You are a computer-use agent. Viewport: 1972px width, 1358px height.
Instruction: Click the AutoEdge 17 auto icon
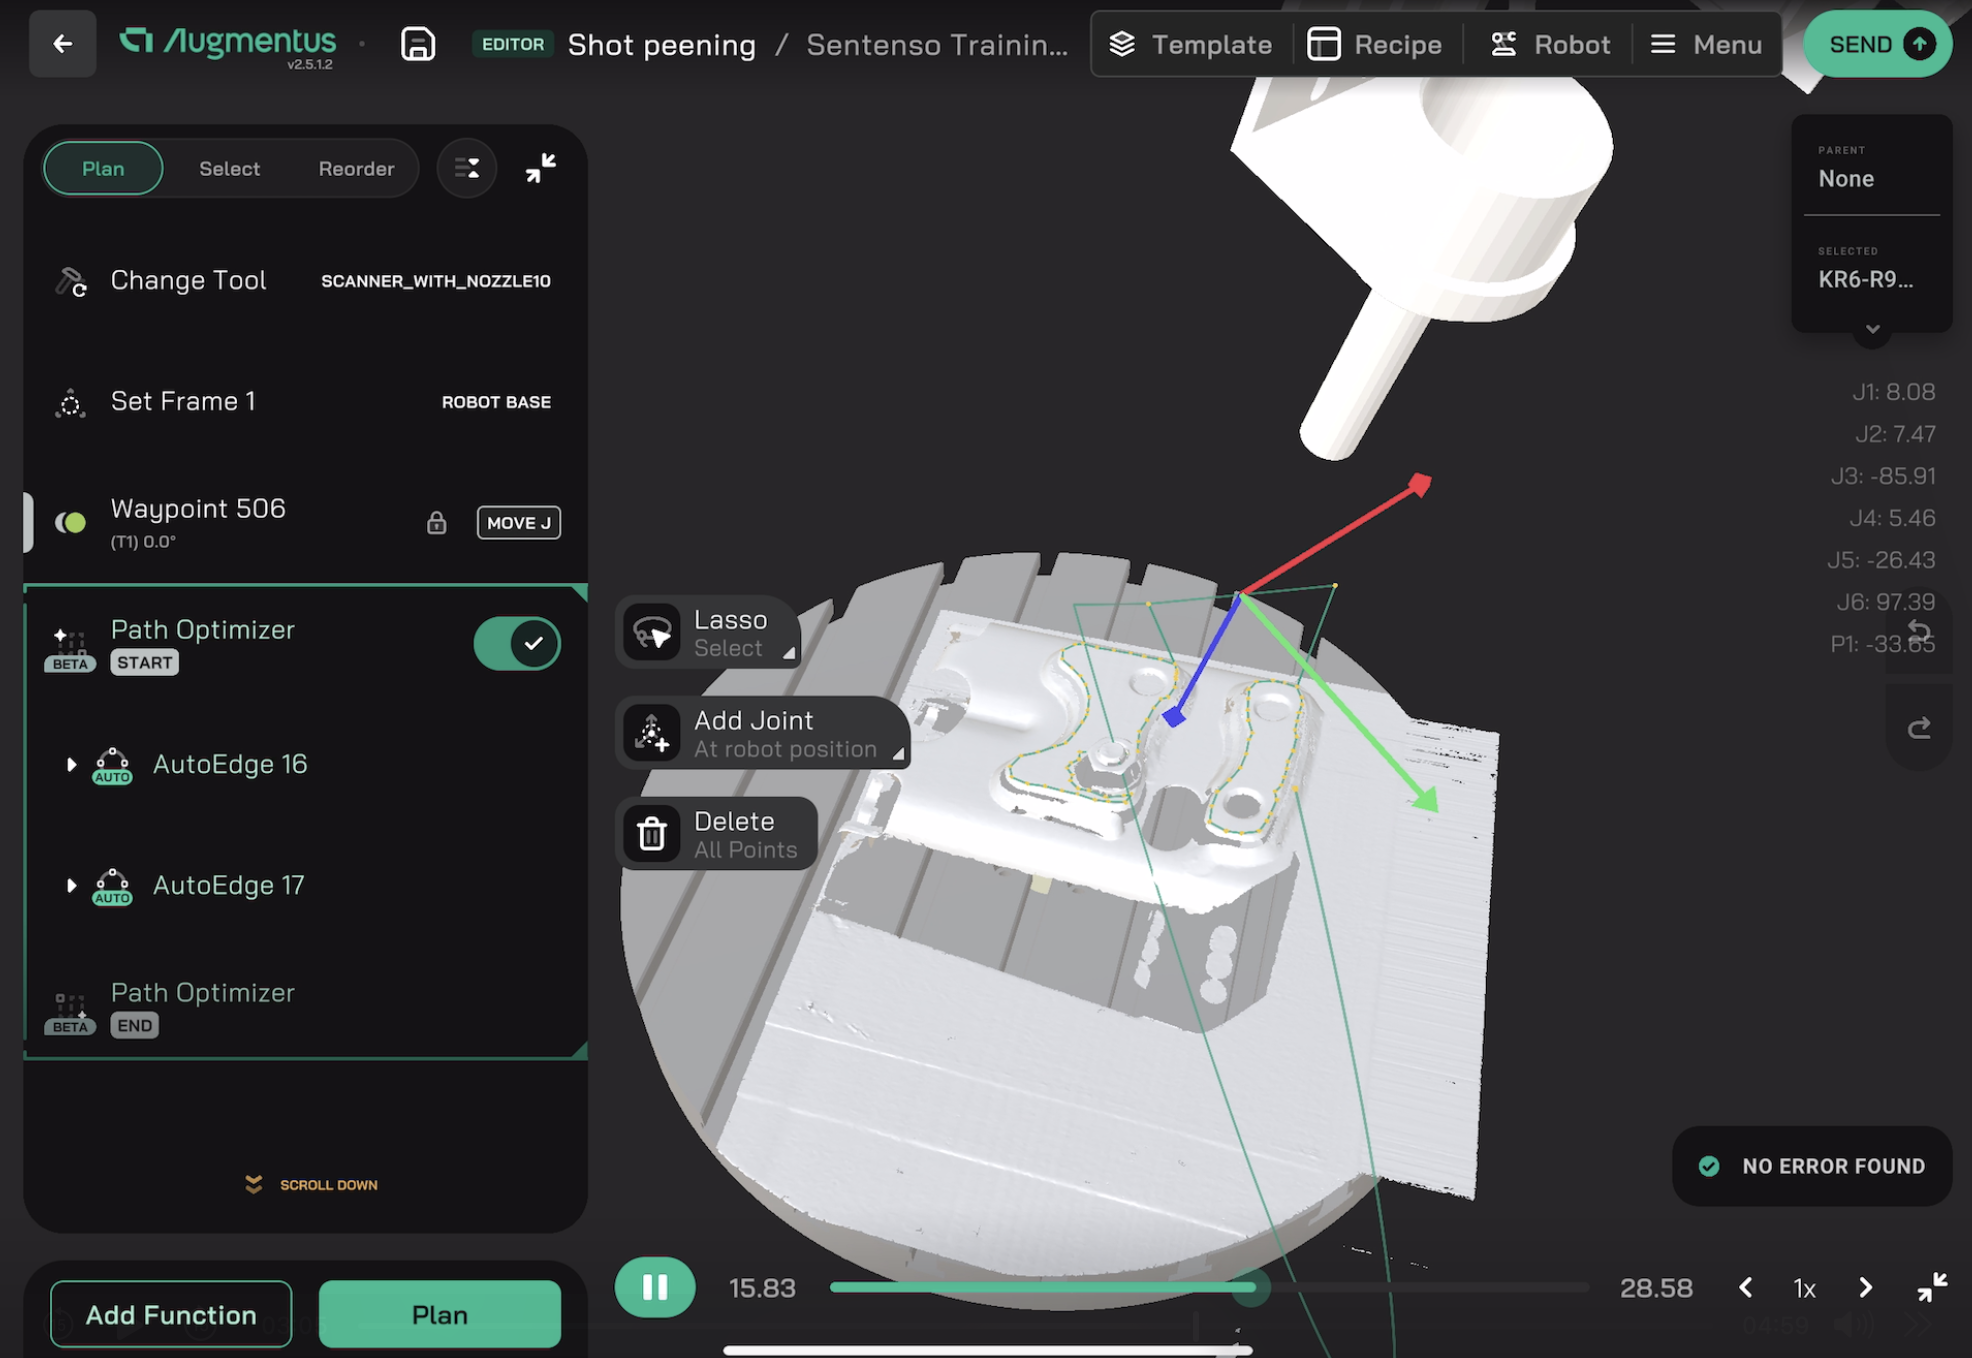[x=112, y=887]
